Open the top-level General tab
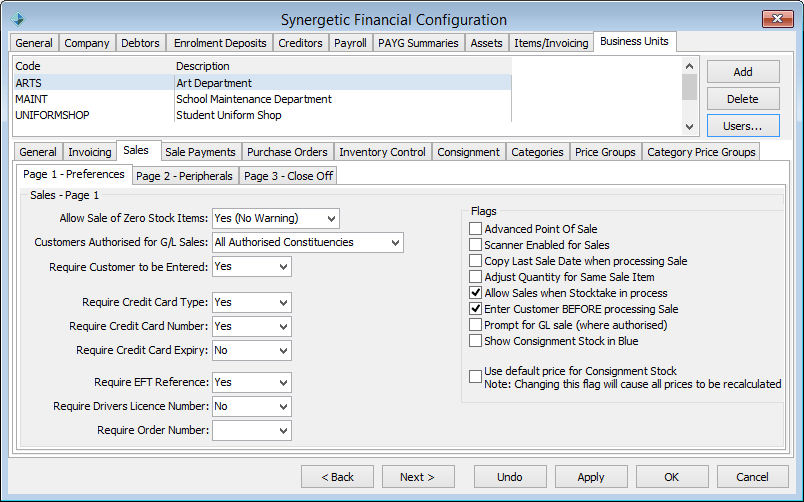Viewport: 804px width, 502px height. 33,43
